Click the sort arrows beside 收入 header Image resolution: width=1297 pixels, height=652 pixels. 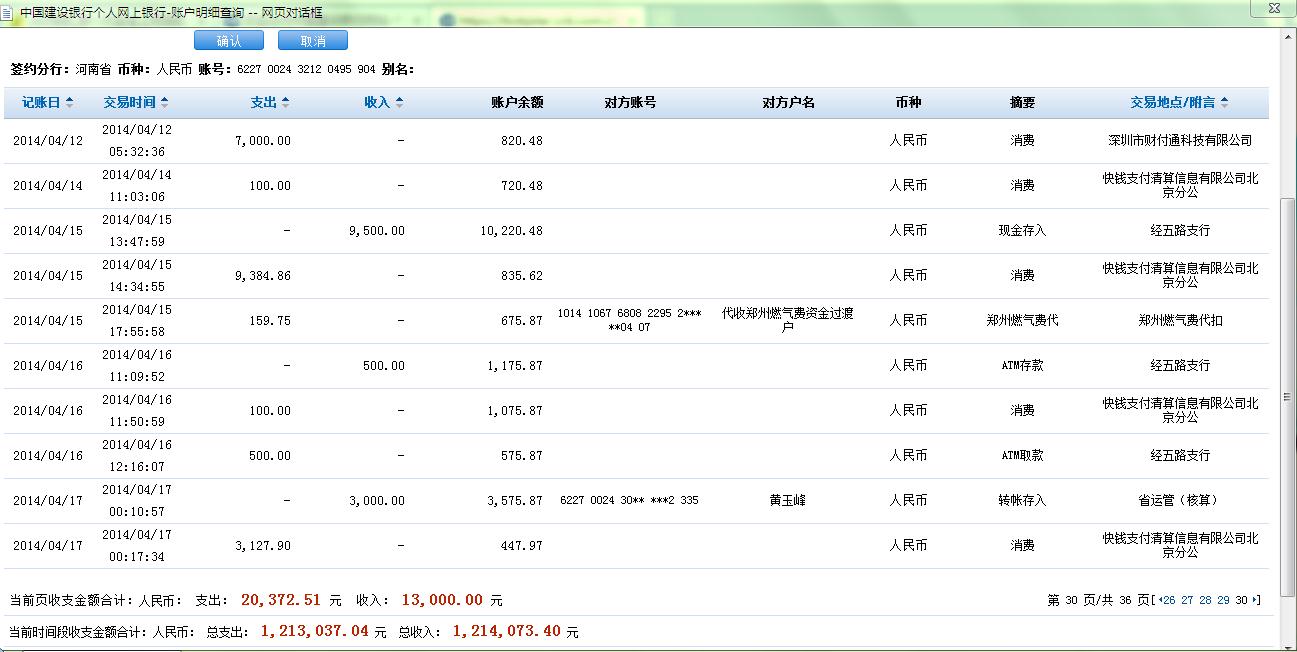[x=399, y=103]
